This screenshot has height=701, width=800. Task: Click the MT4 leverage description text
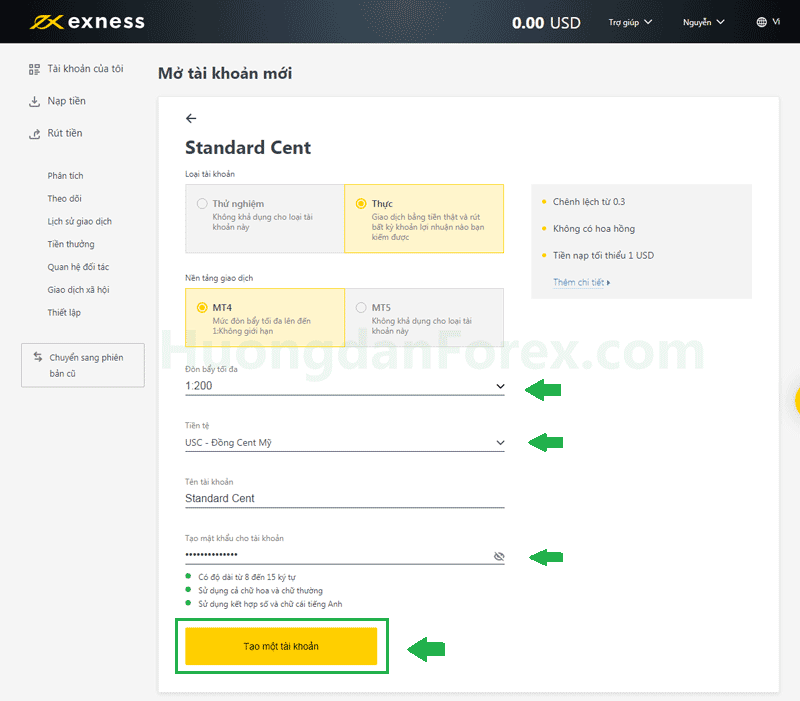[261, 326]
